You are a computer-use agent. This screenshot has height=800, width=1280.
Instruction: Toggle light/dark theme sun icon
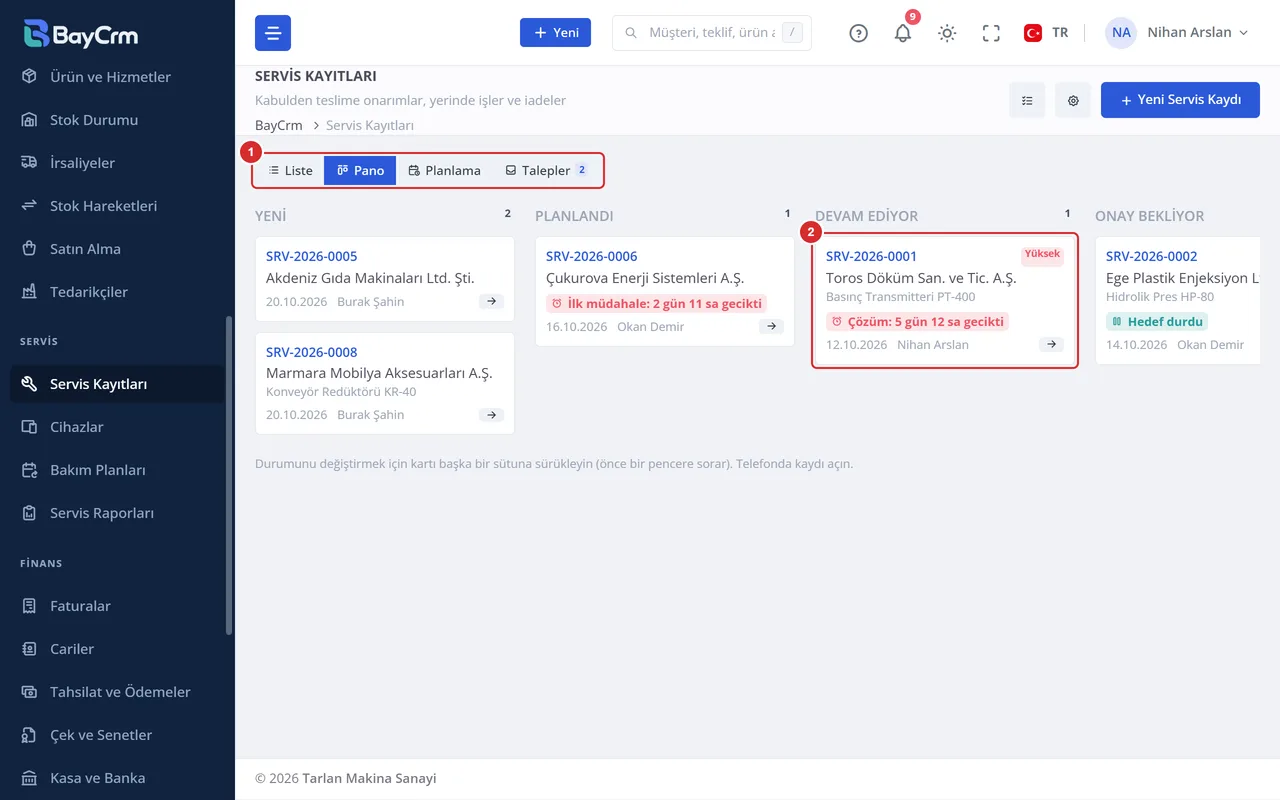tap(947, 33)
